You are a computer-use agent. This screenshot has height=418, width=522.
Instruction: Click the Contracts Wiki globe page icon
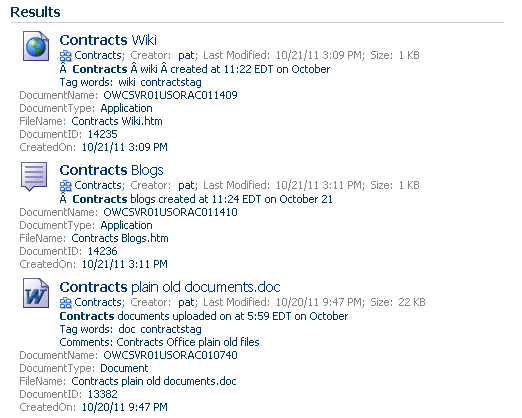coord(36,46)
